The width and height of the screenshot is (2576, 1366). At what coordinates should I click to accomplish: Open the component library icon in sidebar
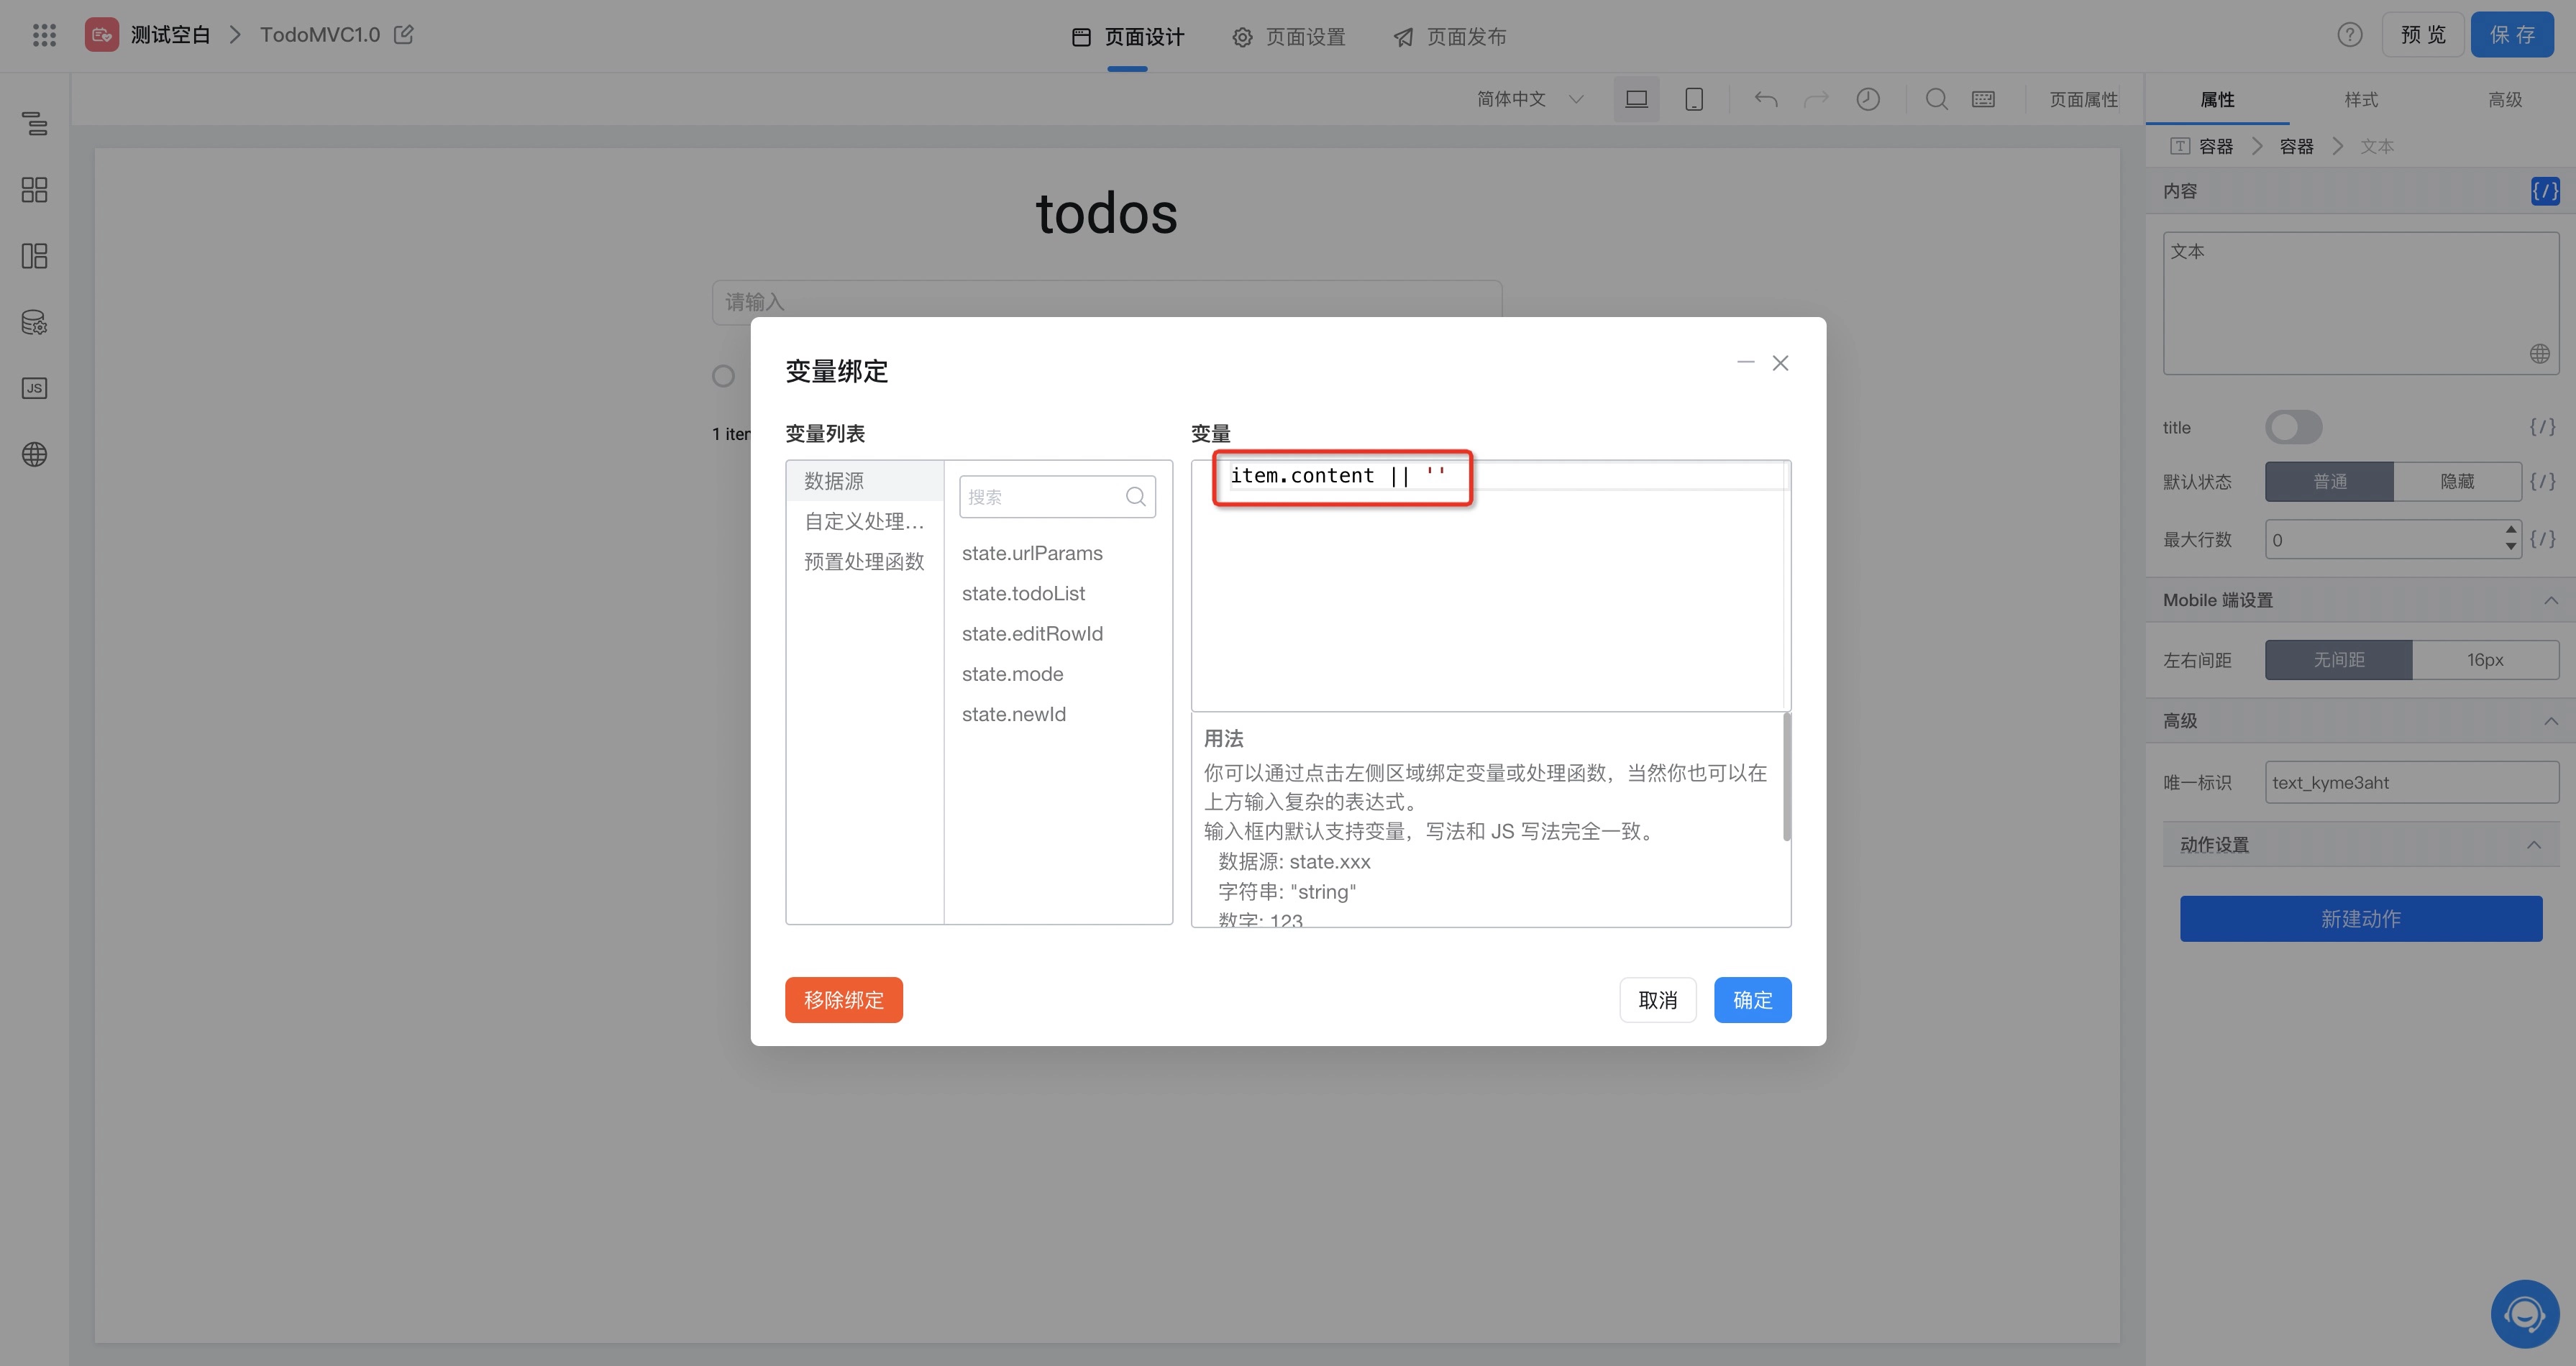[35, 190]
